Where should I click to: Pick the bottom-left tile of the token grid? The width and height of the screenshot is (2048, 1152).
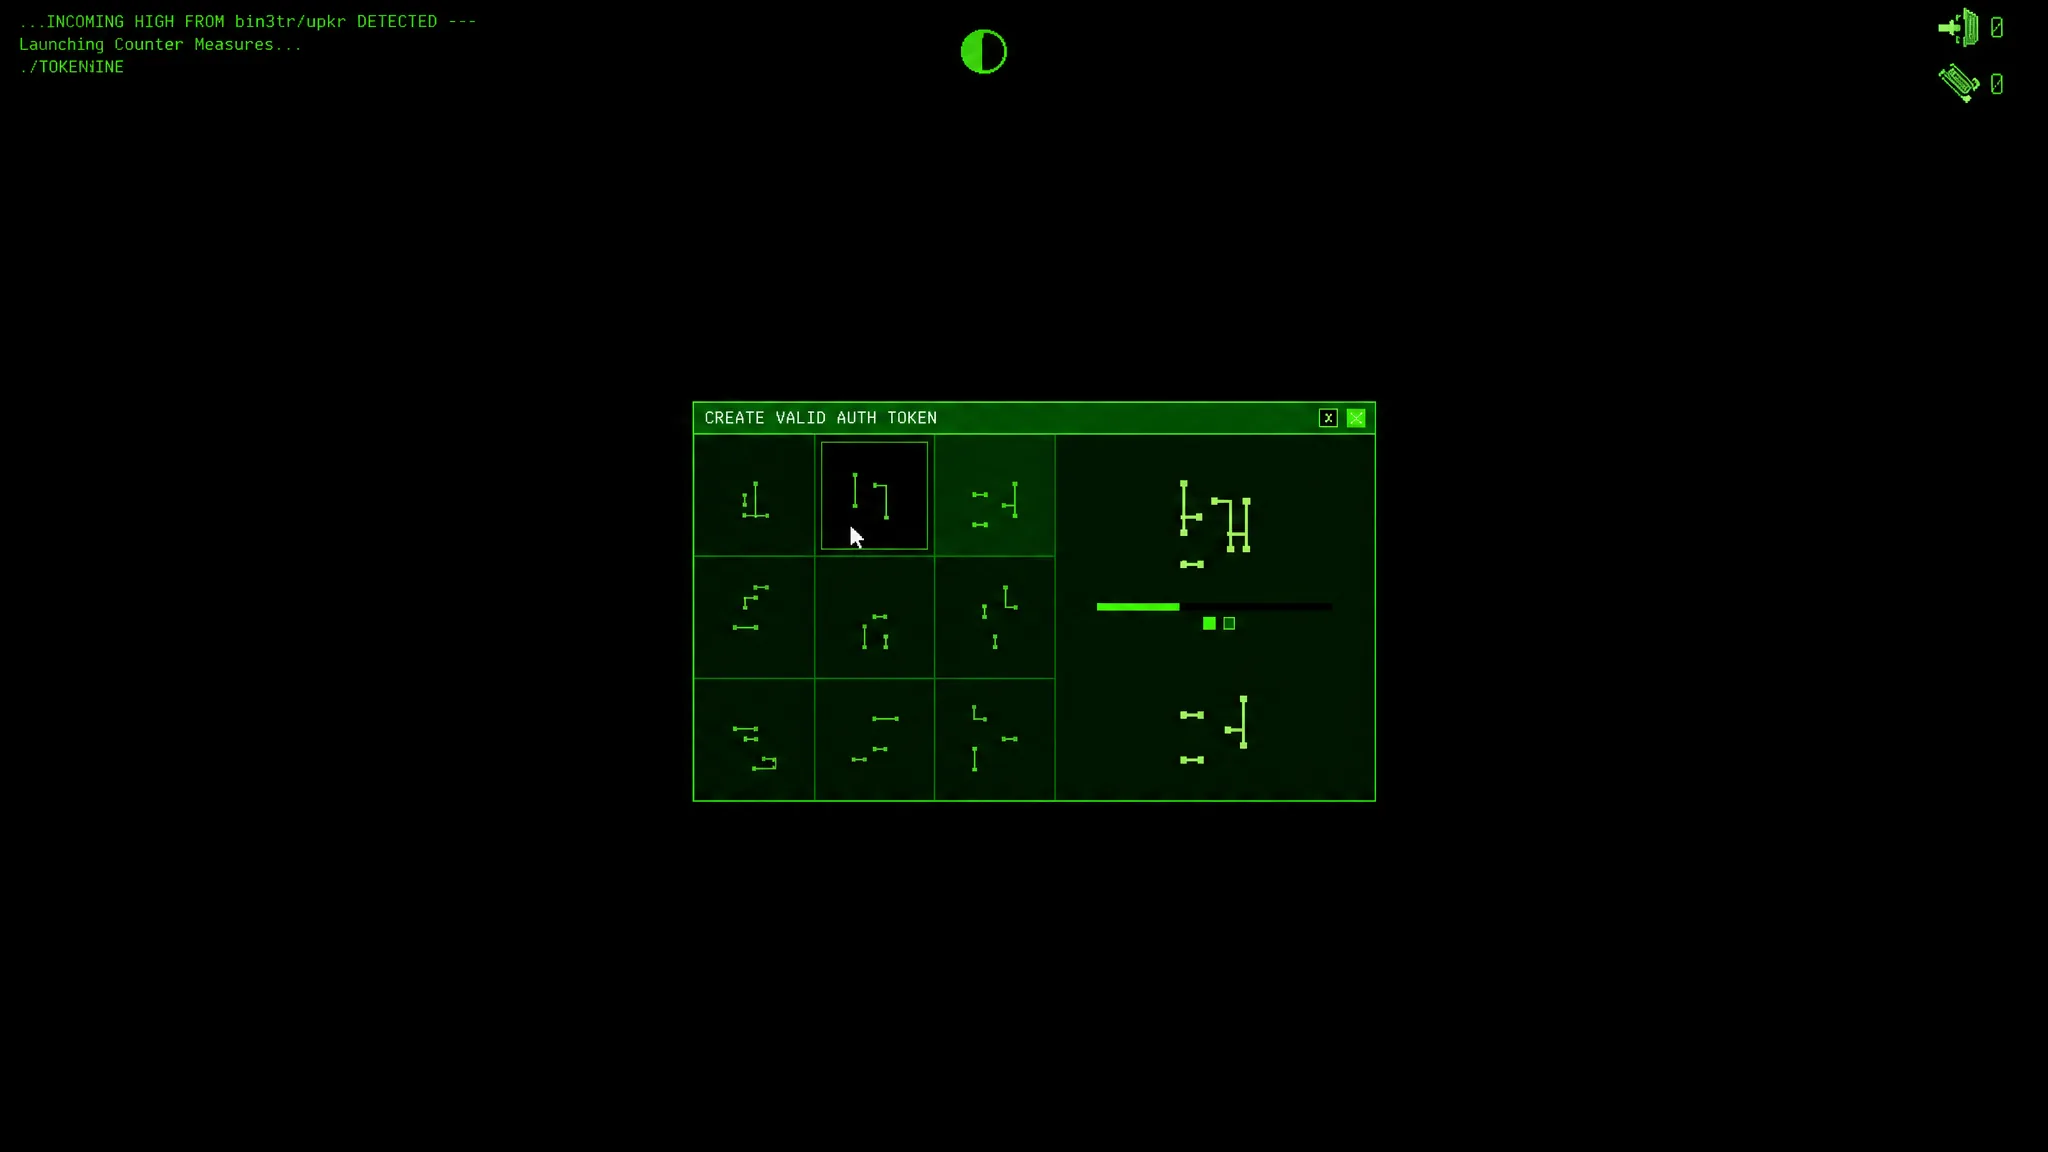tap(754, 739)
